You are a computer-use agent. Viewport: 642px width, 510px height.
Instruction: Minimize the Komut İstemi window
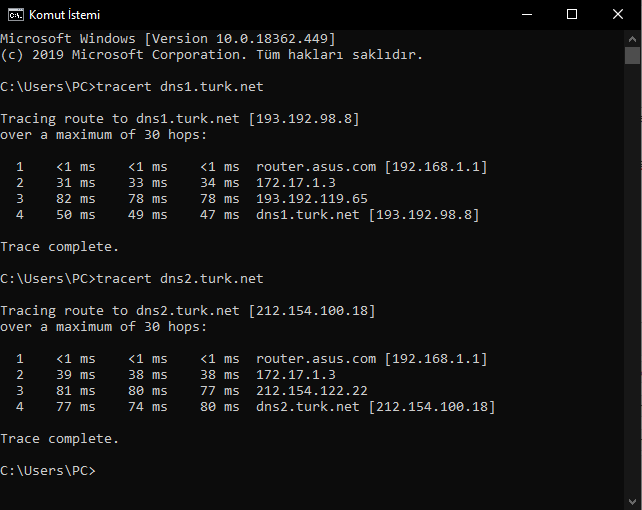pyautogui.click(x=527, y=15)
